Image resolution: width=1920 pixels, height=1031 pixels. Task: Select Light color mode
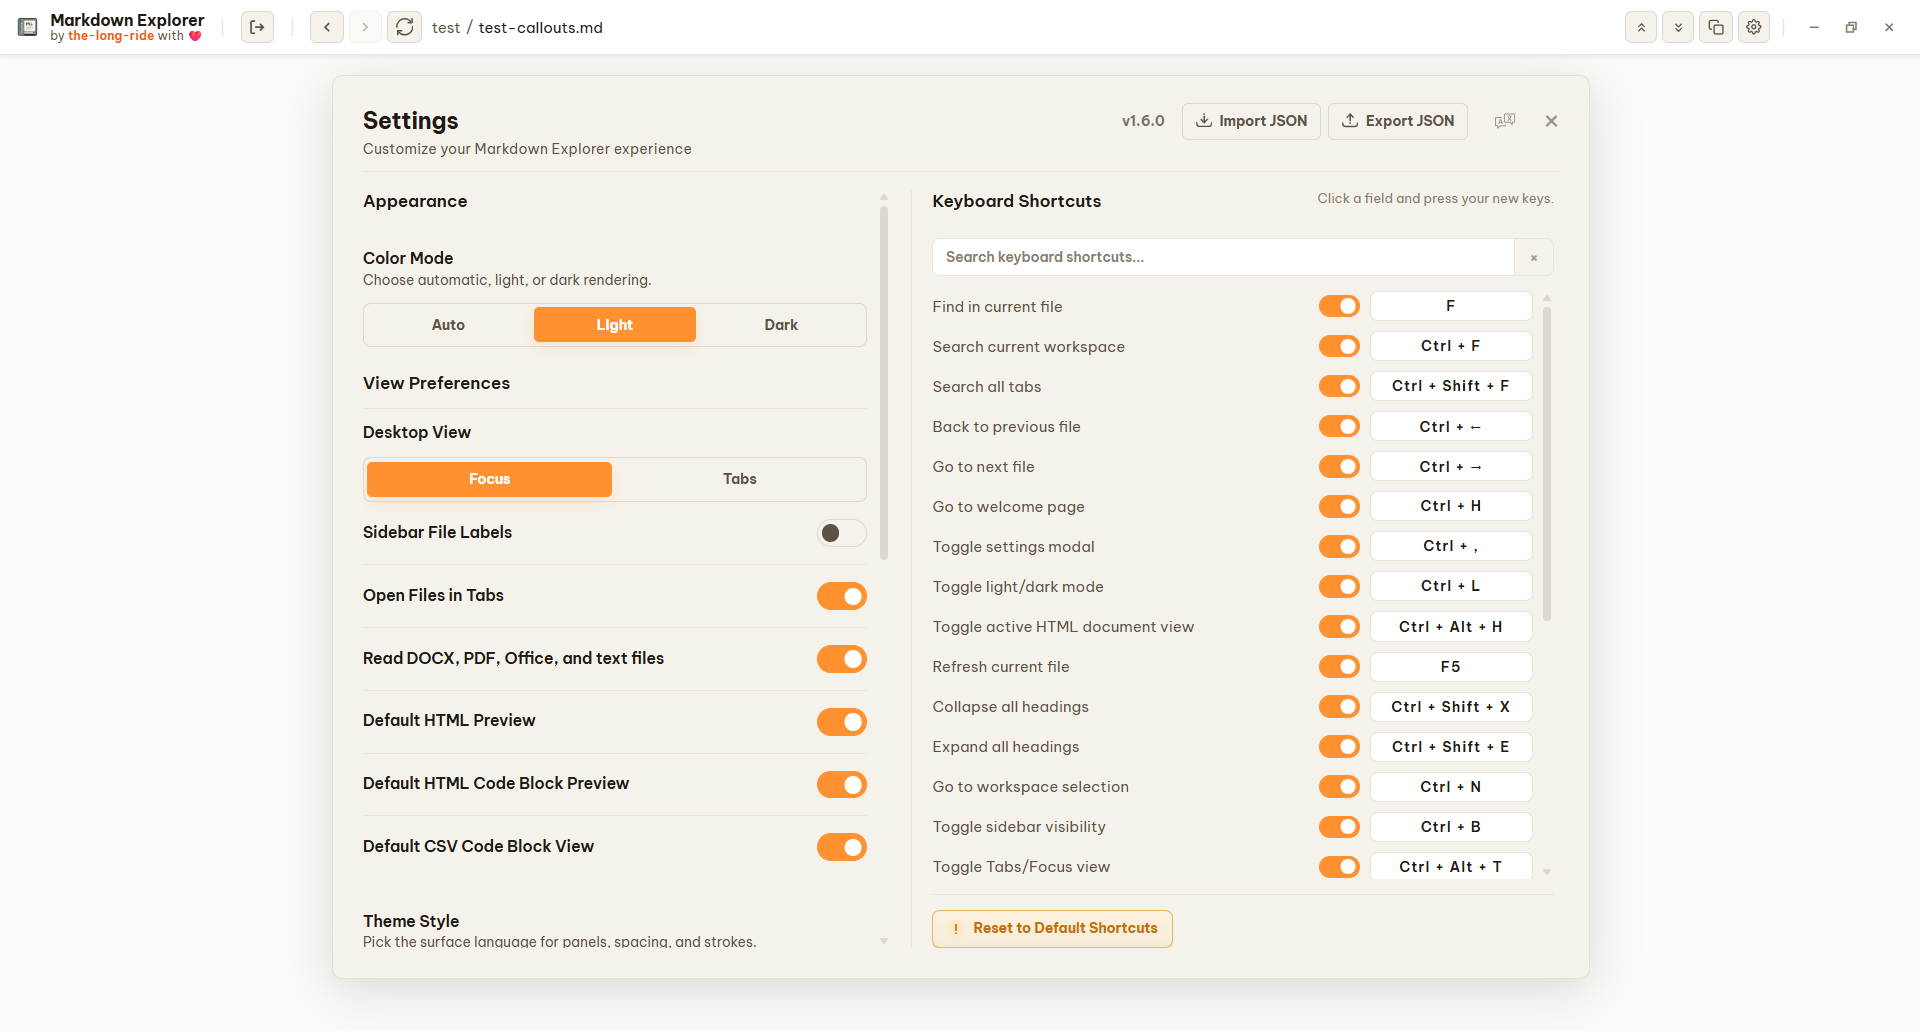tap(614, 325)
